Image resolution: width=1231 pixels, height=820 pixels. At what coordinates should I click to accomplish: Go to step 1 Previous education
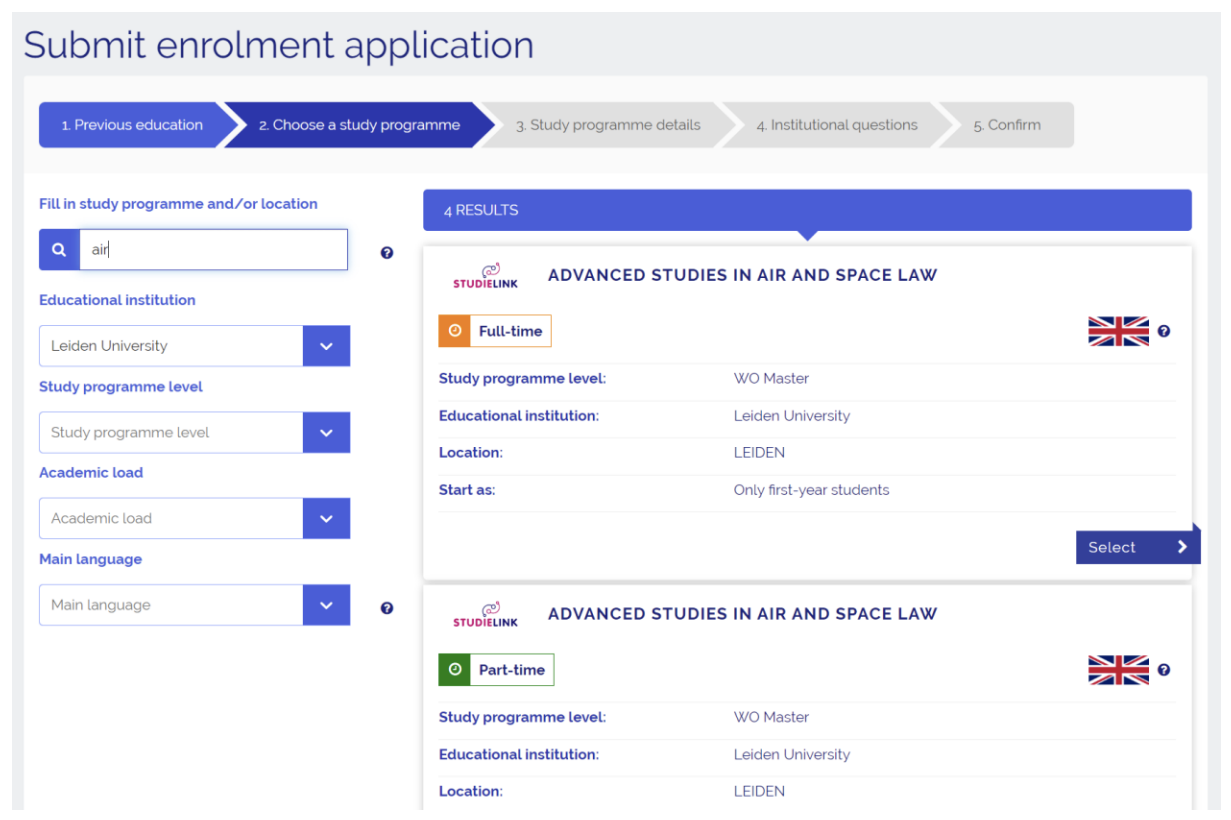[132, 125]
